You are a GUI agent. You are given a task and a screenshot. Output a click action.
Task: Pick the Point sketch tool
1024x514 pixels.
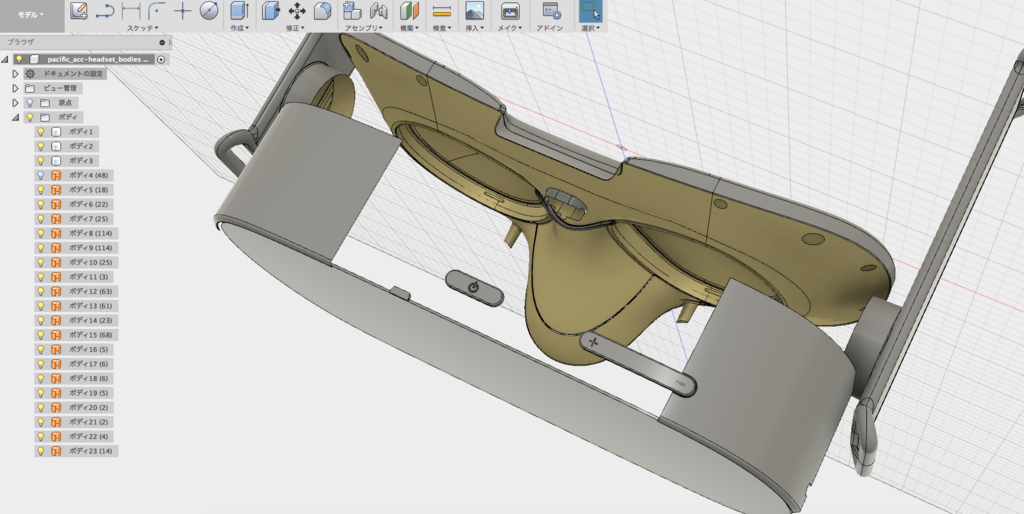[x=183, y=10]
